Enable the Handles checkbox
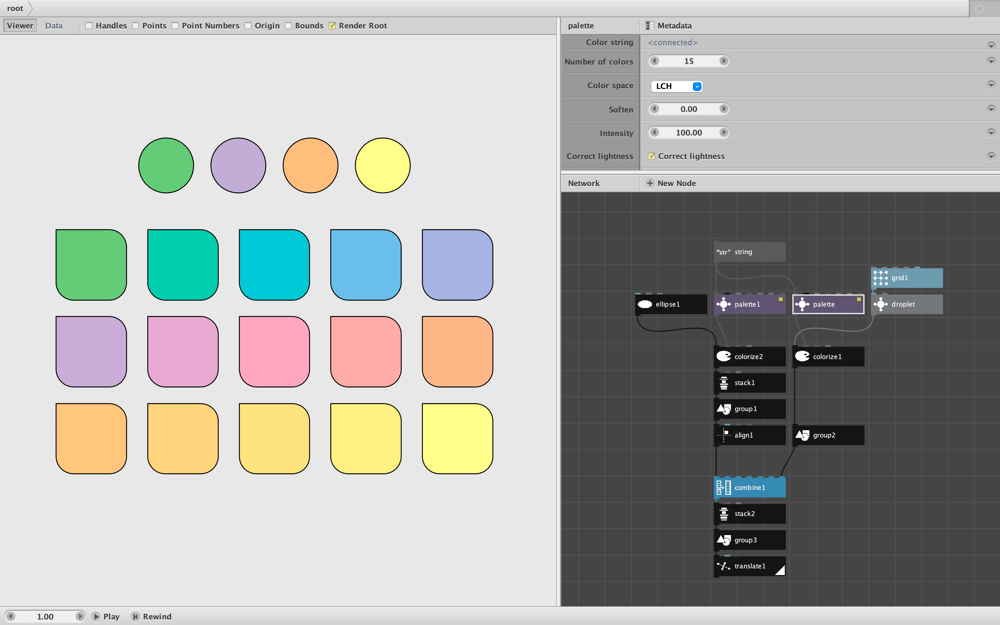 tap(89, 26)
